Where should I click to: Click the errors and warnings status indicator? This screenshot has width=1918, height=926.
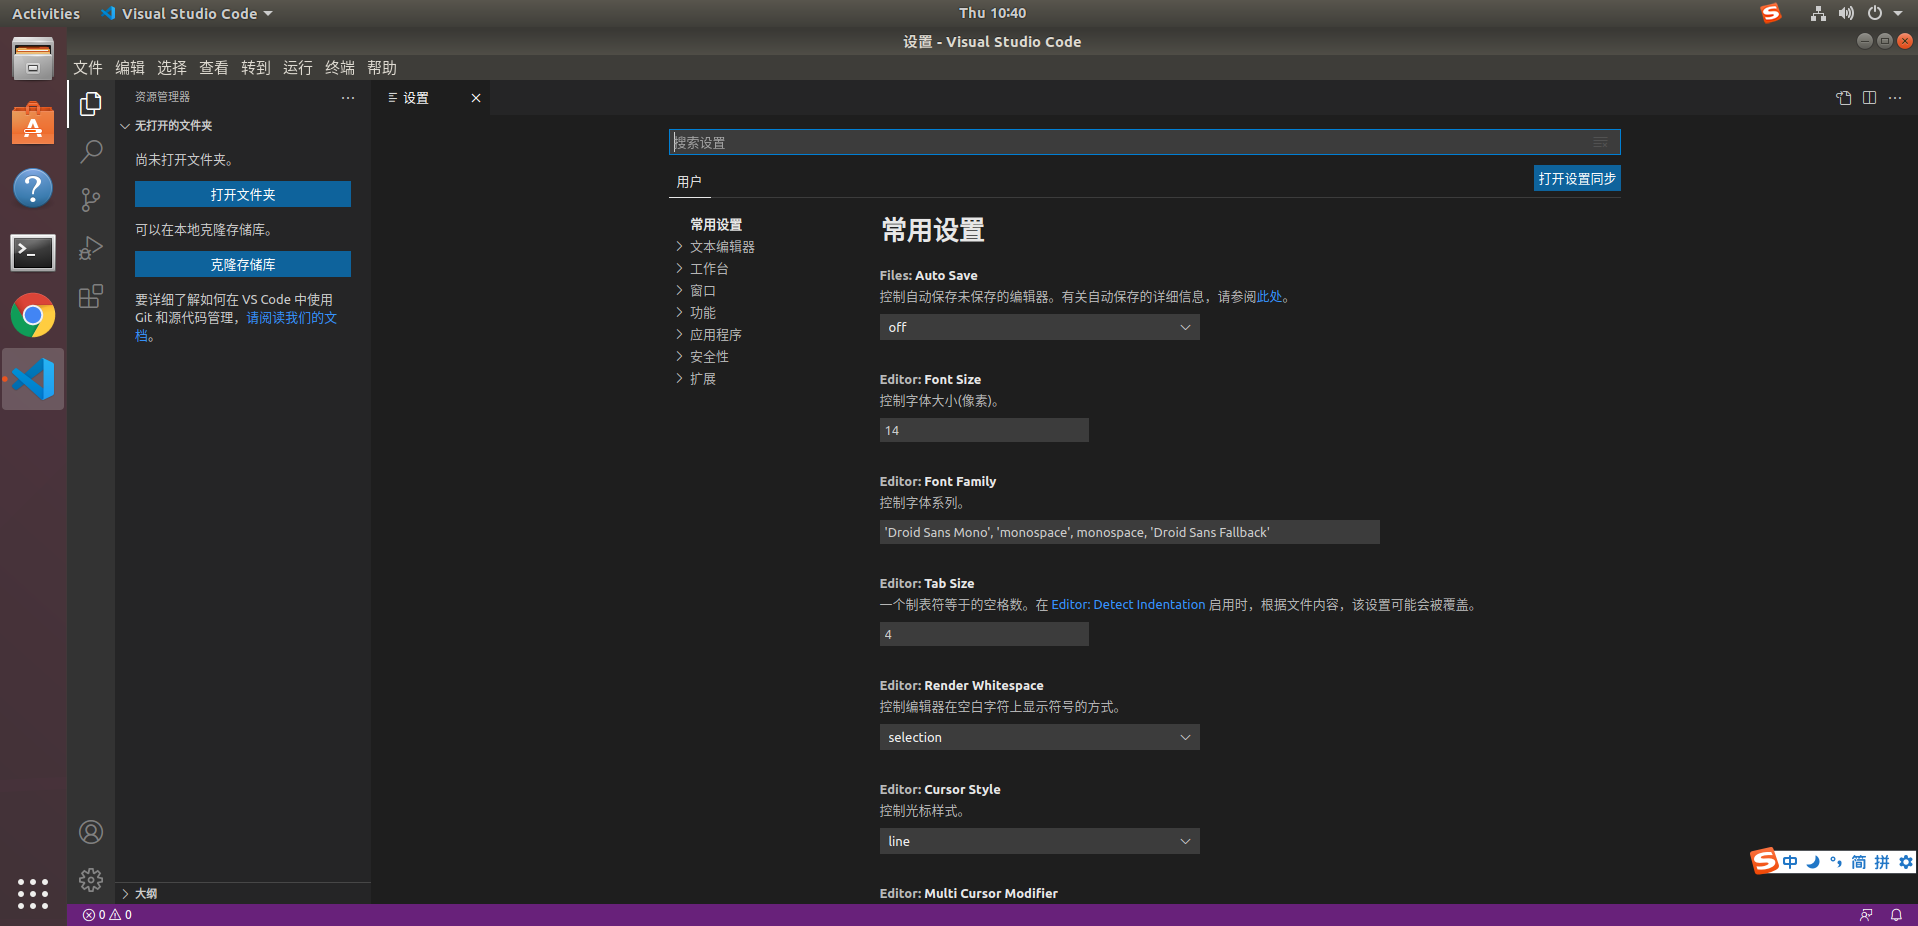(107, 915)
